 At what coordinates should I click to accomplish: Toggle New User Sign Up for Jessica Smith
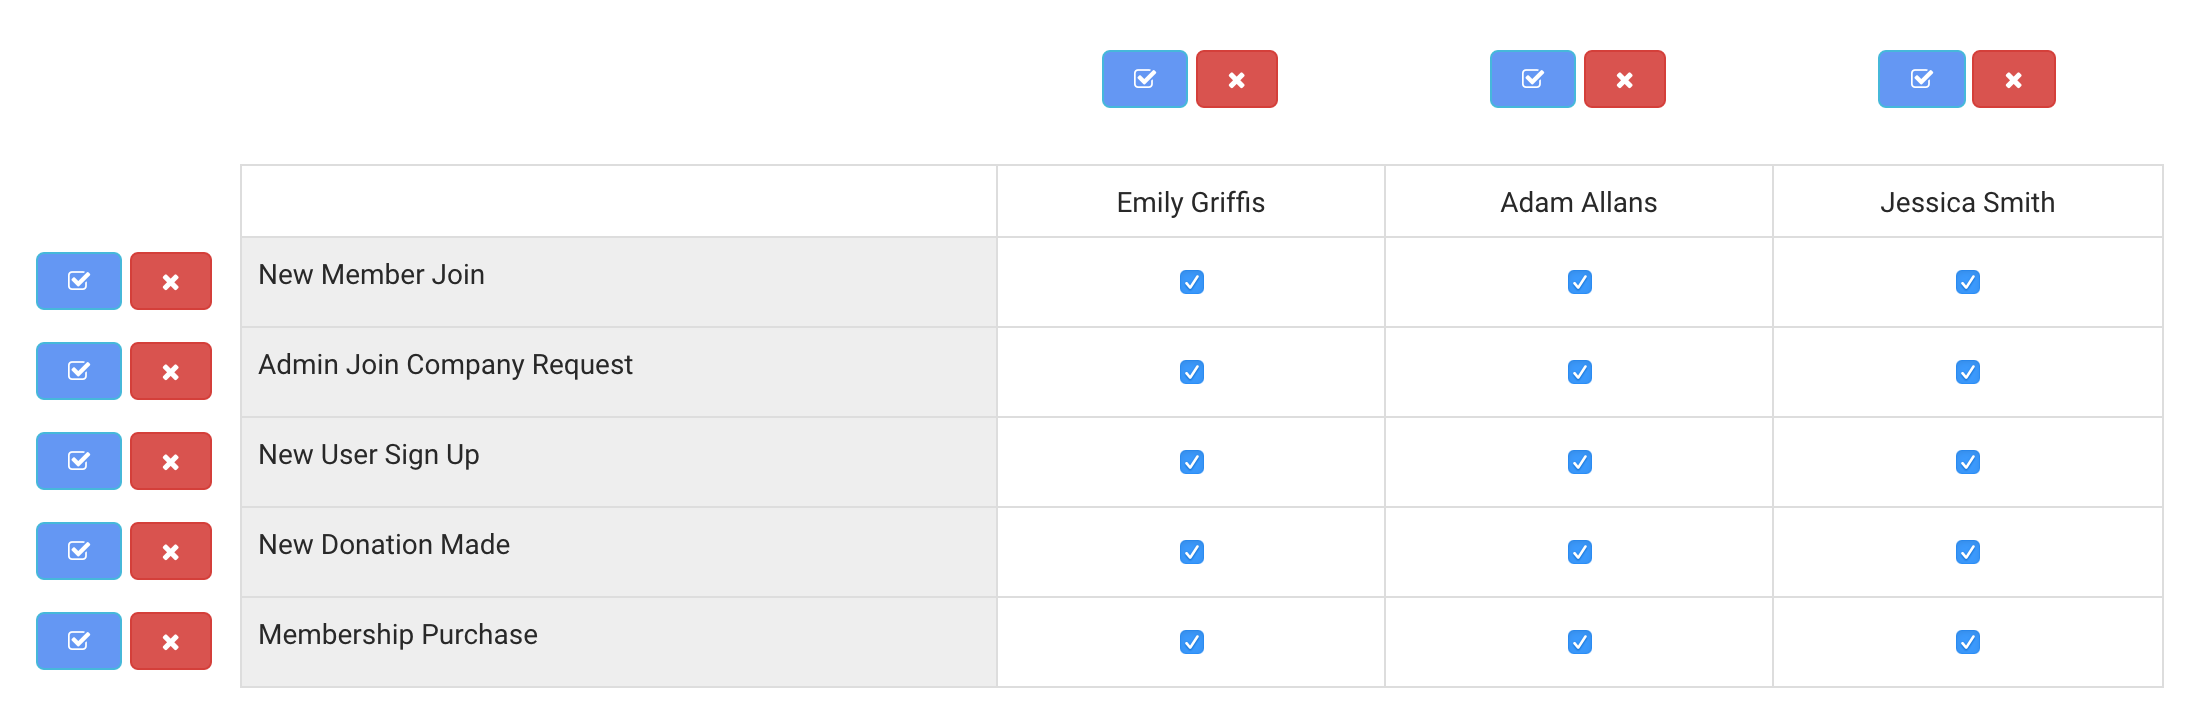click(1967, 462)
